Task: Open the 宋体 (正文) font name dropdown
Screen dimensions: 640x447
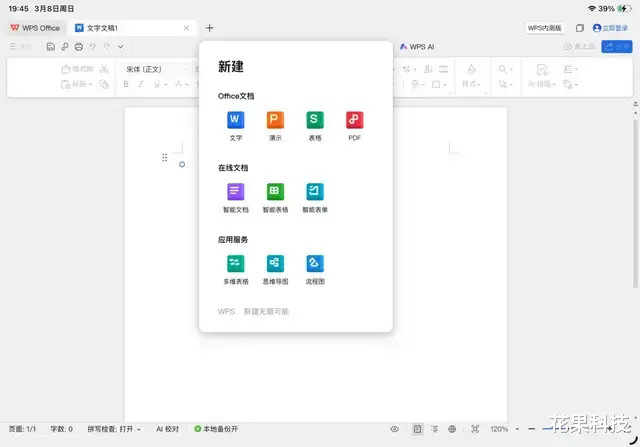Action: pyautogui.click(x=155, y=69)
